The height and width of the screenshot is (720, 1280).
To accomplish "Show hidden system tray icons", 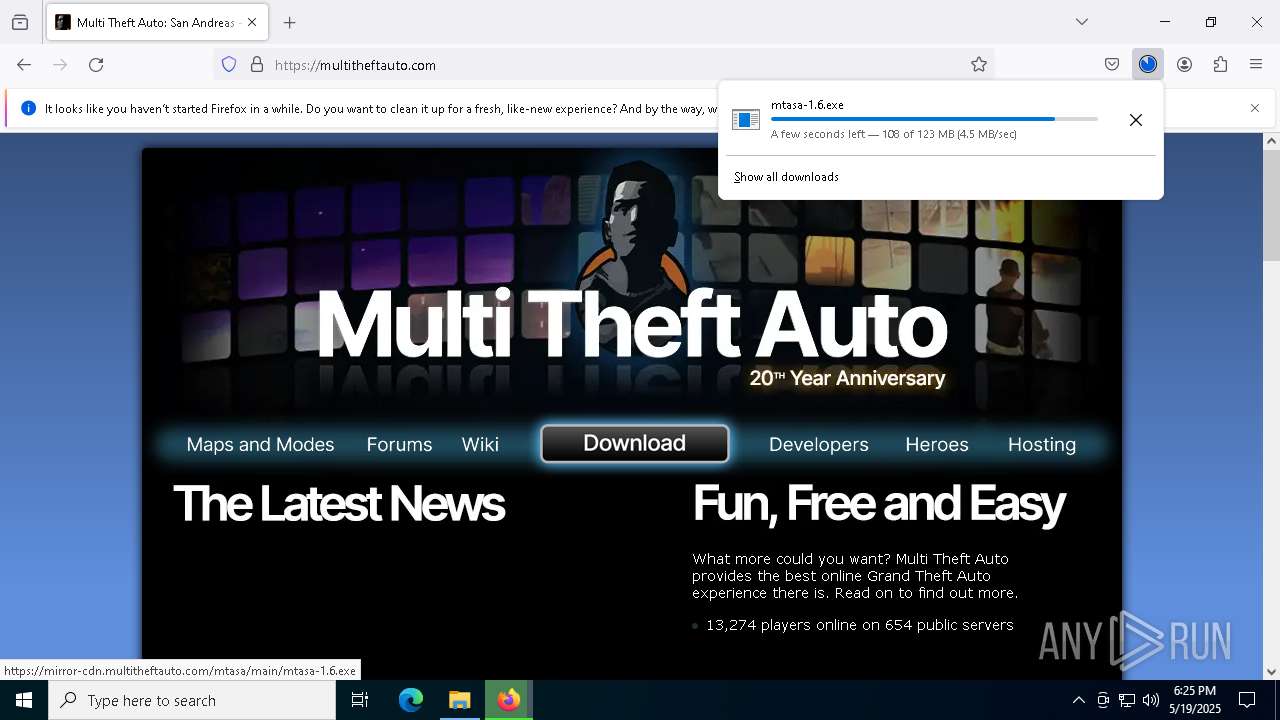I will [x=1078, y=700].
